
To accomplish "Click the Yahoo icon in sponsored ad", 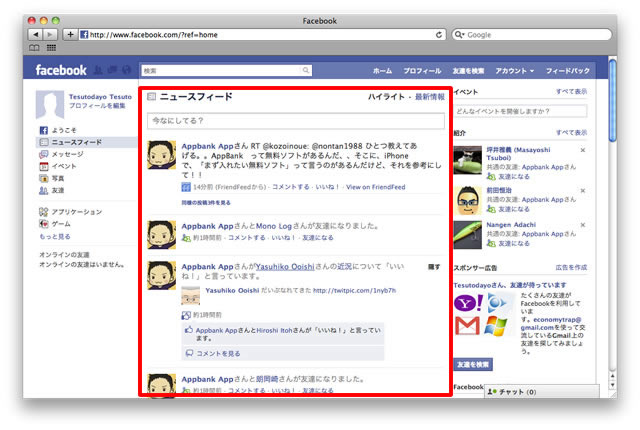I will click(468, 303).
